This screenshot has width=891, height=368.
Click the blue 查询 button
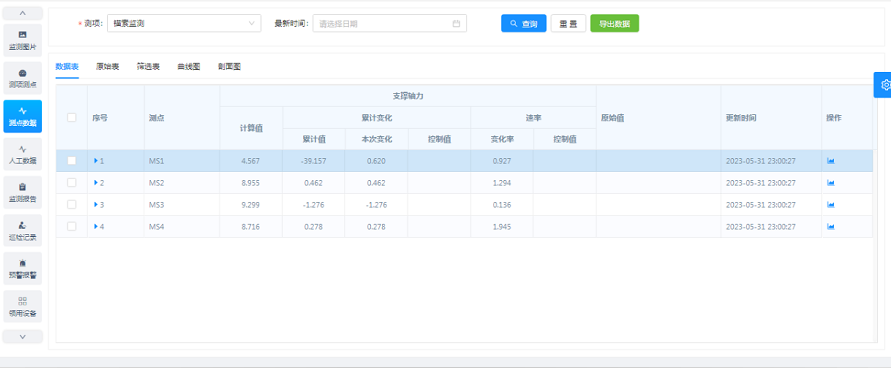[x=523, y=23]
